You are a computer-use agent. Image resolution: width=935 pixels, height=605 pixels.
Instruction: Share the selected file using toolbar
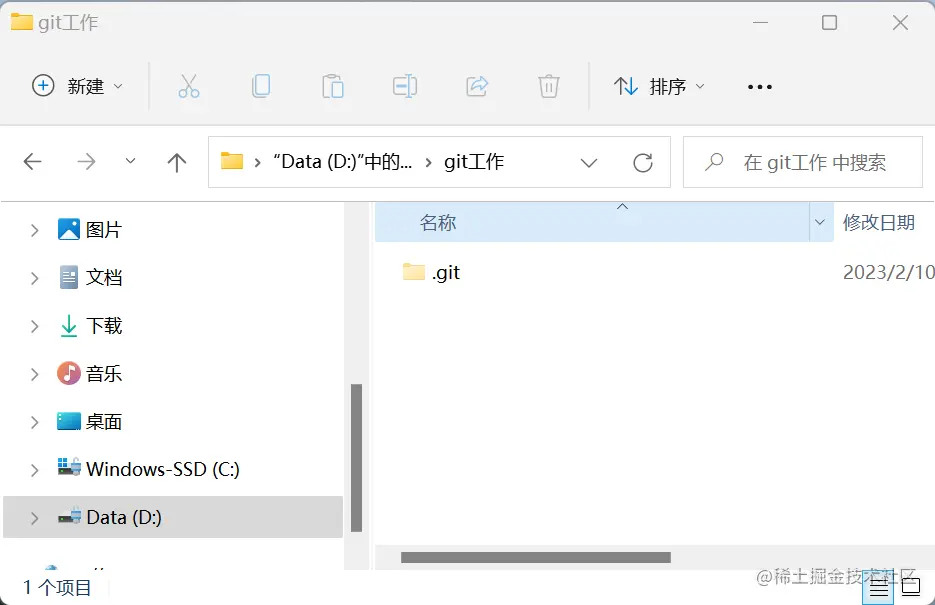tap(477, 86)
